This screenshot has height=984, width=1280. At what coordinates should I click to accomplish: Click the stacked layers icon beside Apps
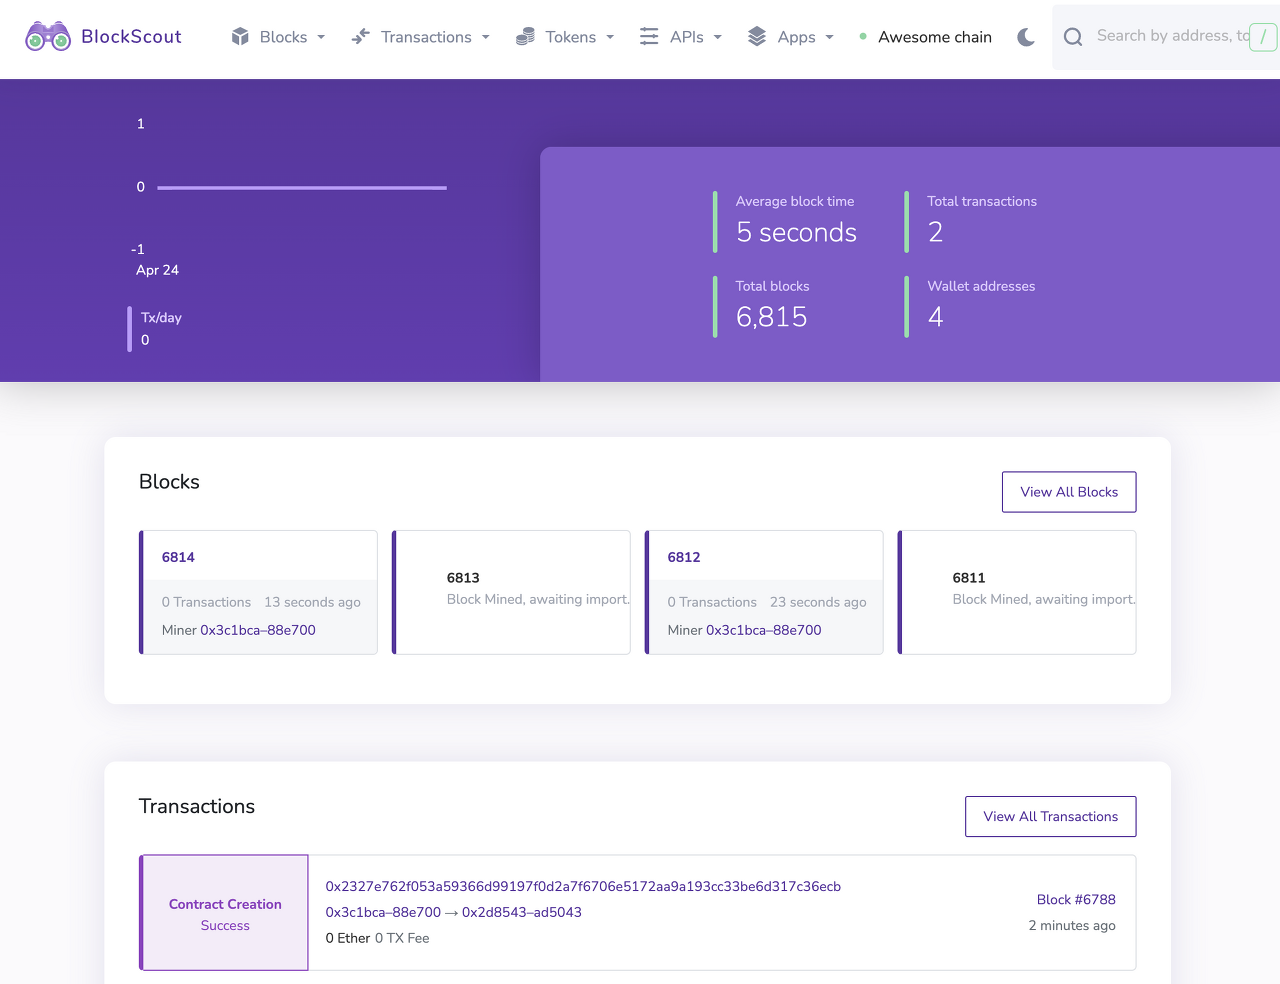(x=757, y=37)
